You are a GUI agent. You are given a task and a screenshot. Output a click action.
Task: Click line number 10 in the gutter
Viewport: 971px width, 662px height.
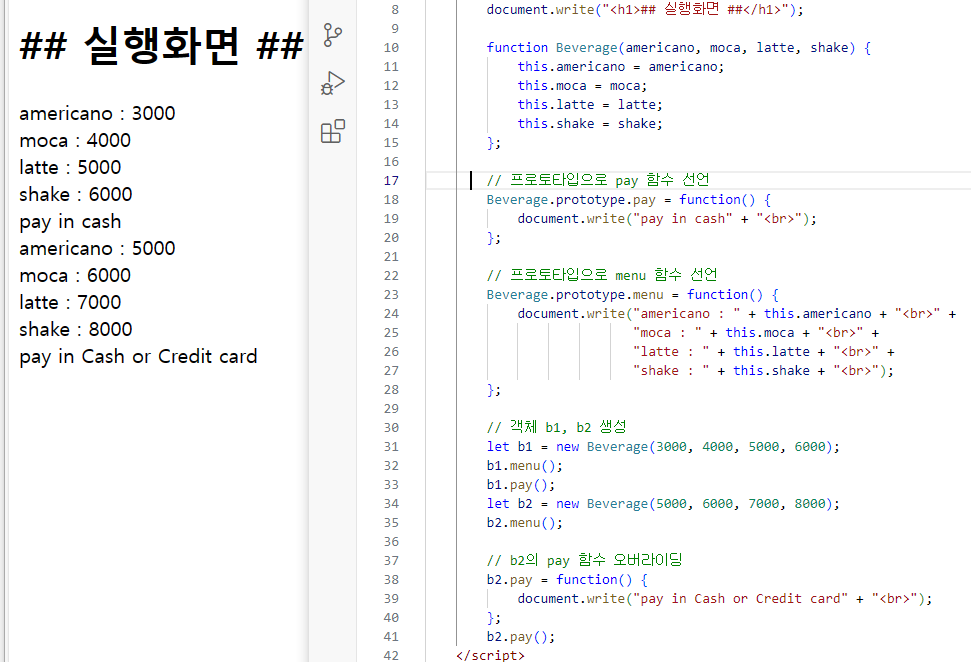(391, 48)
